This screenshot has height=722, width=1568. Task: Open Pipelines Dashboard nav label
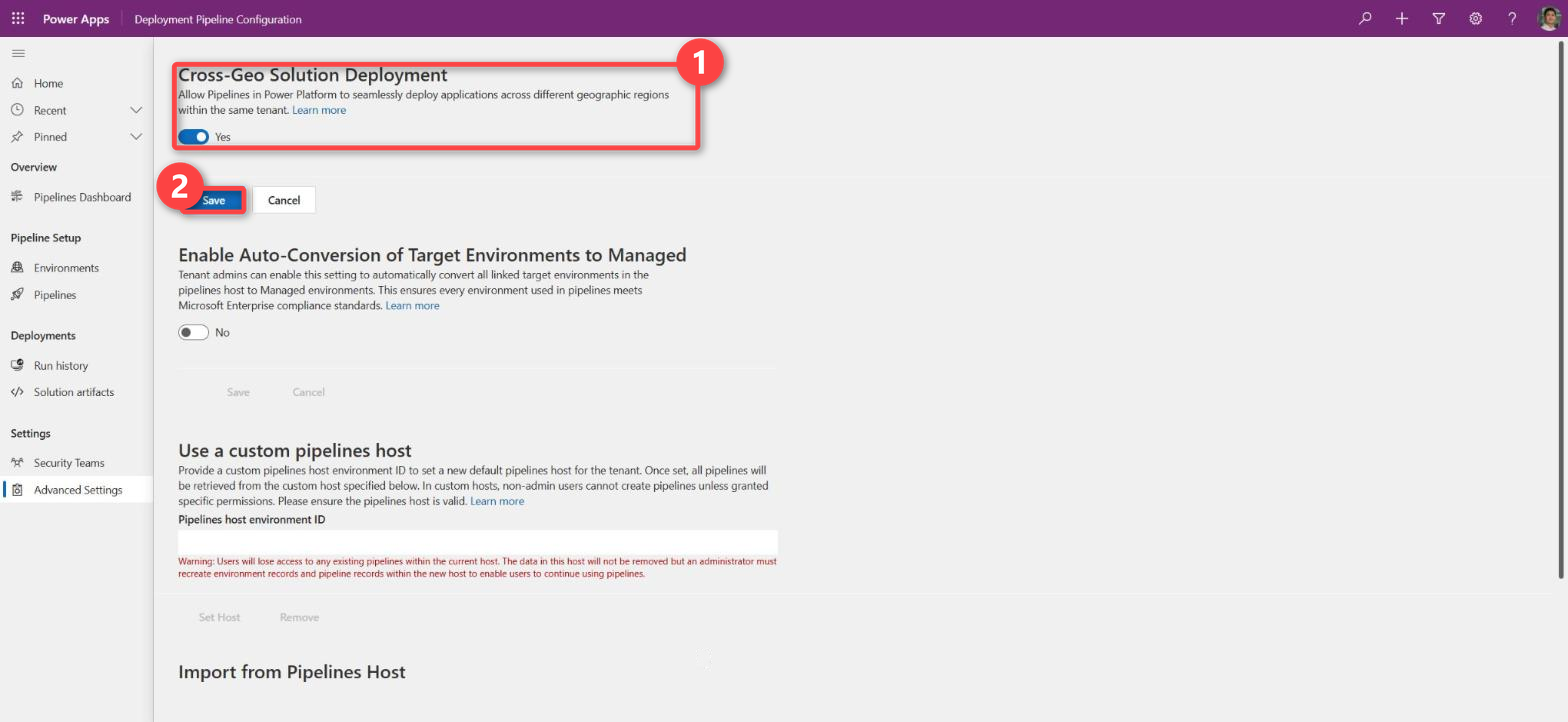point(82,197)
